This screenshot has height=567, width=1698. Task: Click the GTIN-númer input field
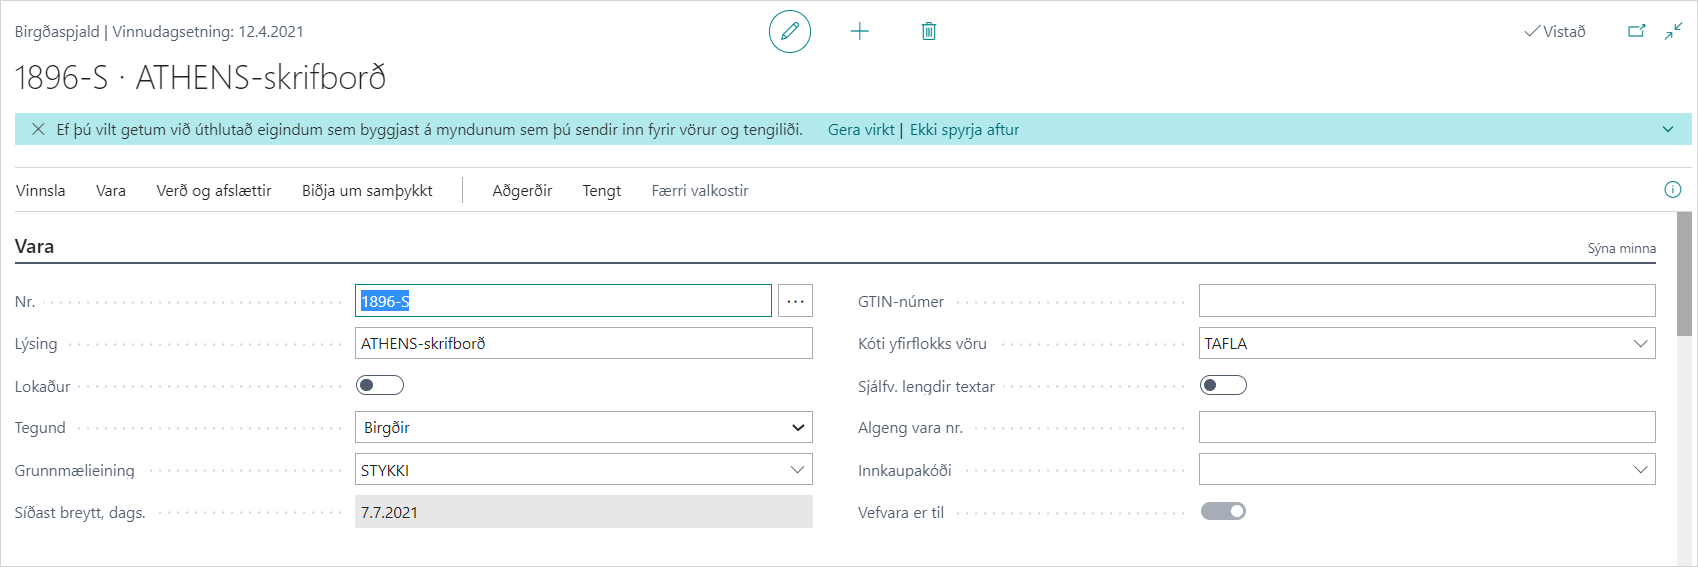1426,301
